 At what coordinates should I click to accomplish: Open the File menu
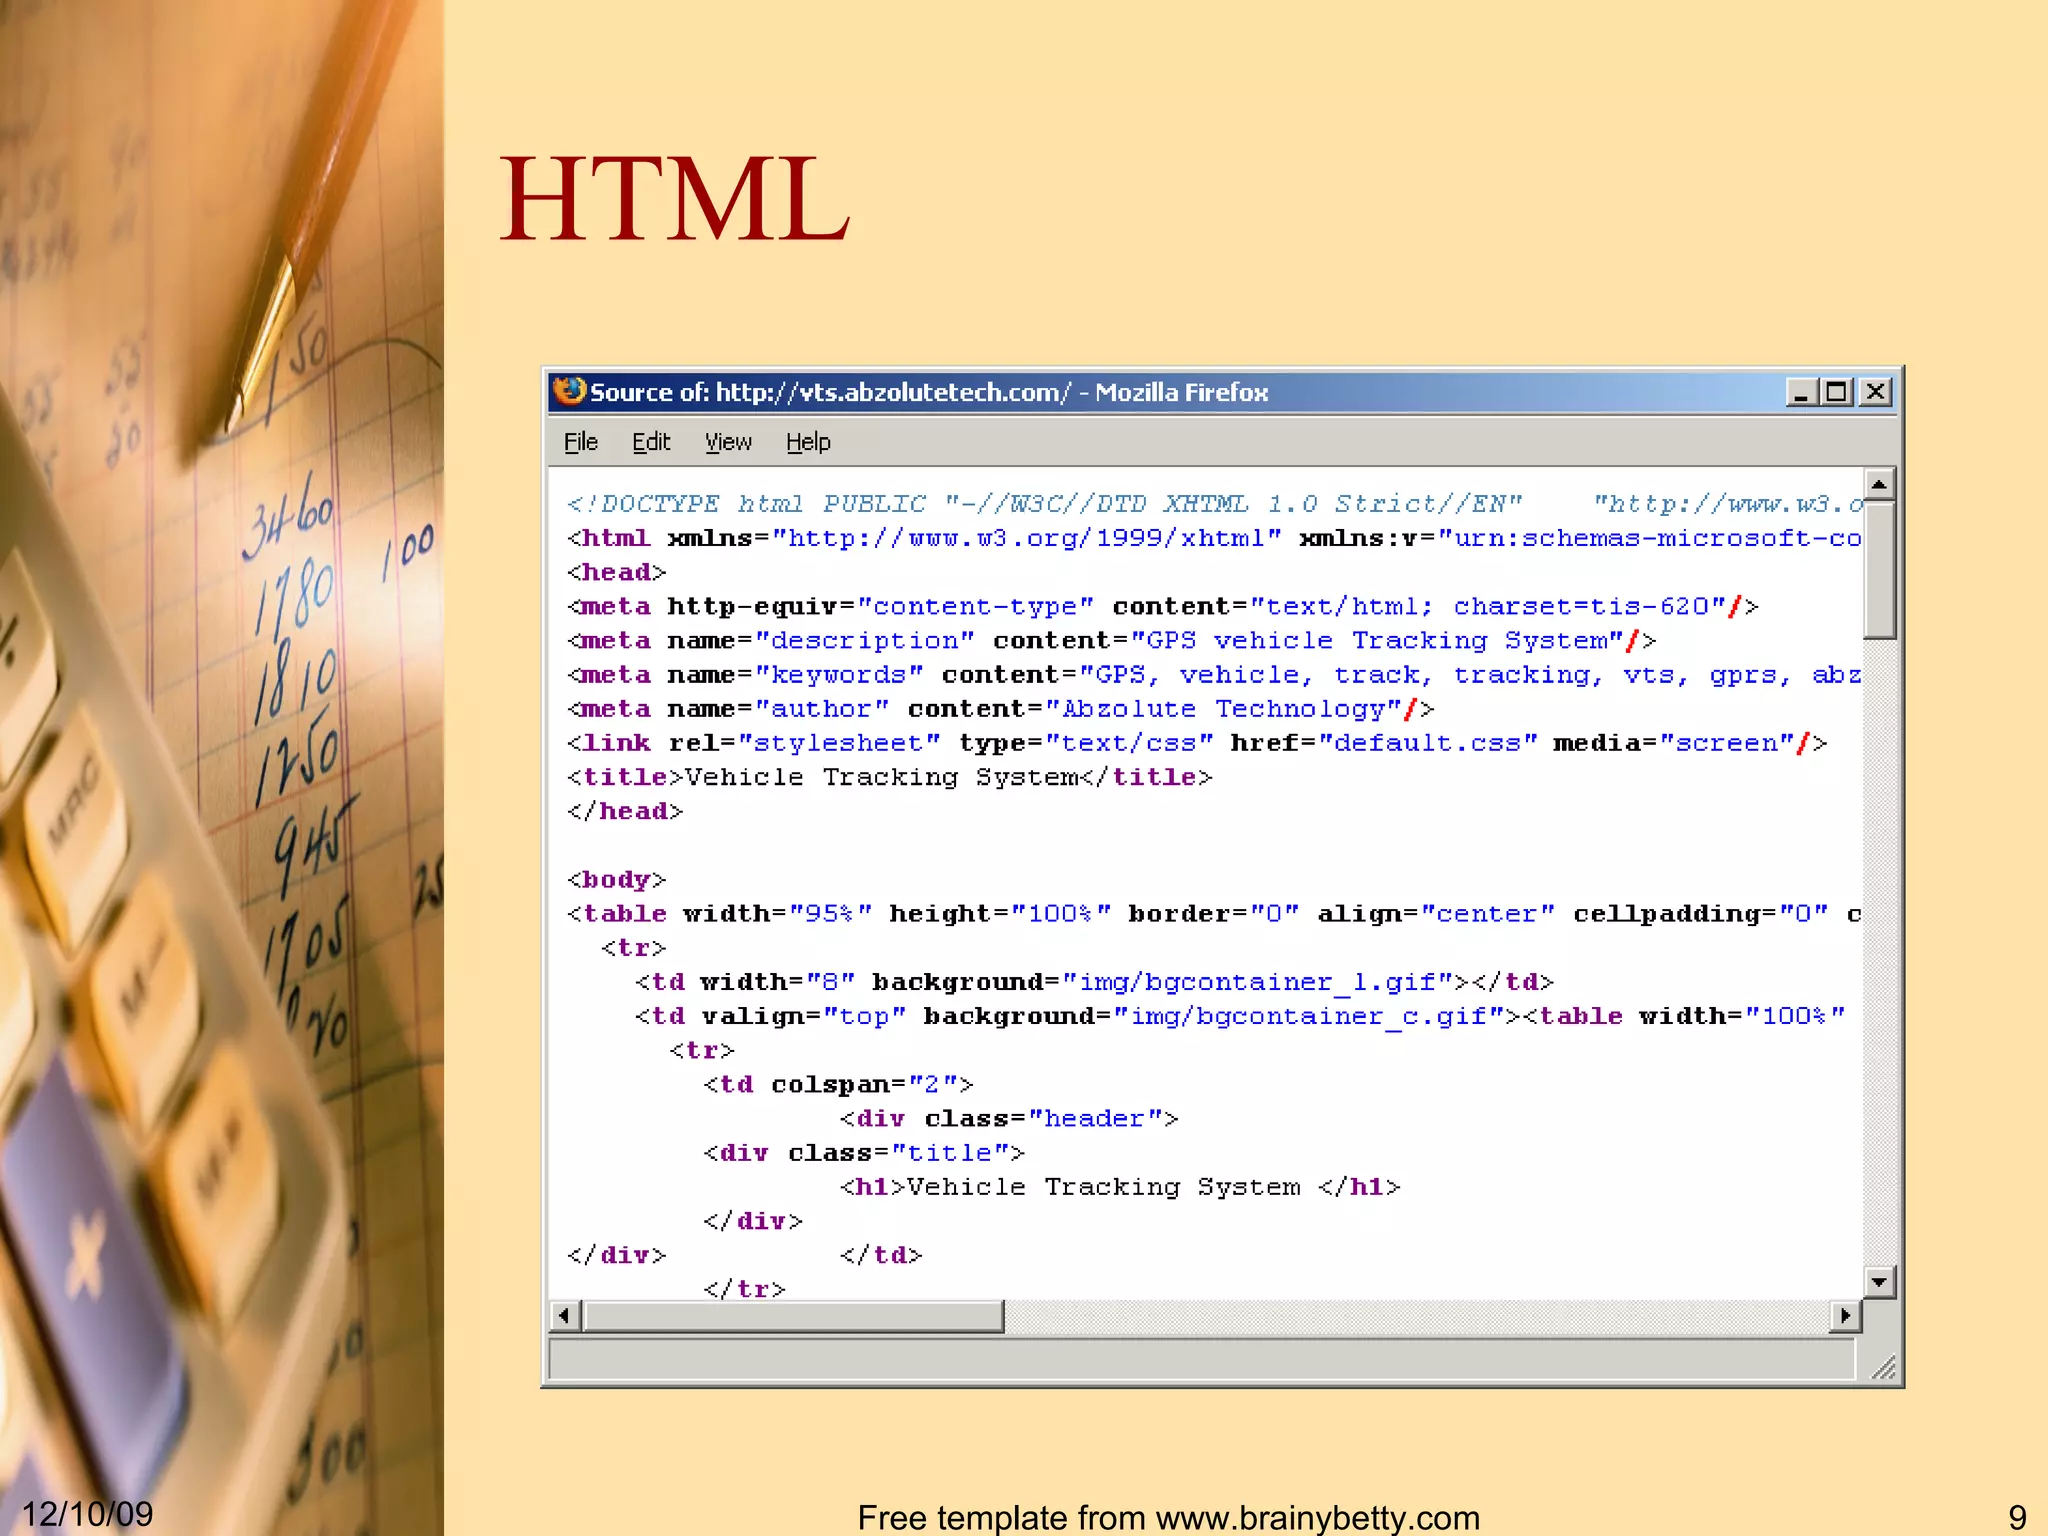coord(580,442)
